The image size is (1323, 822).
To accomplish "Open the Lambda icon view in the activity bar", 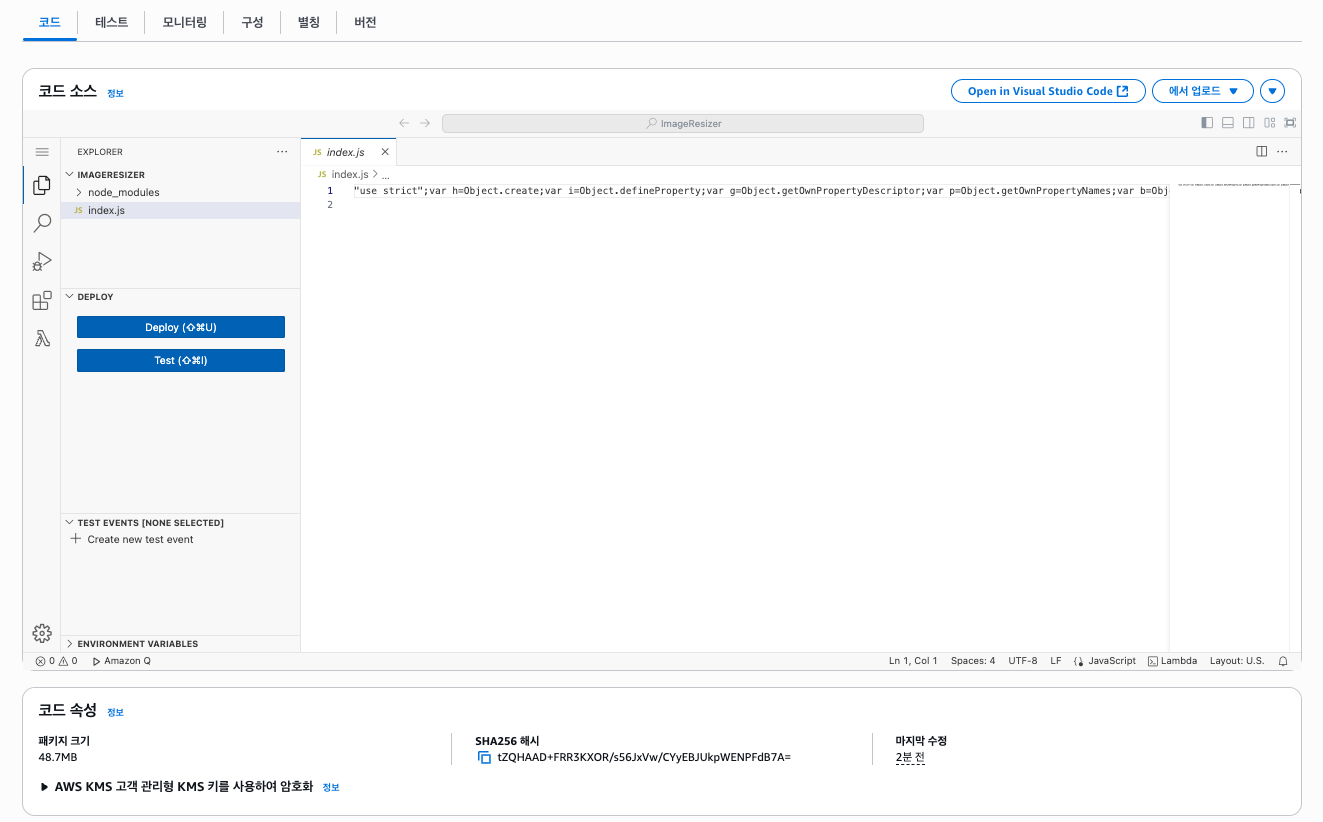I will coord(42,339).
